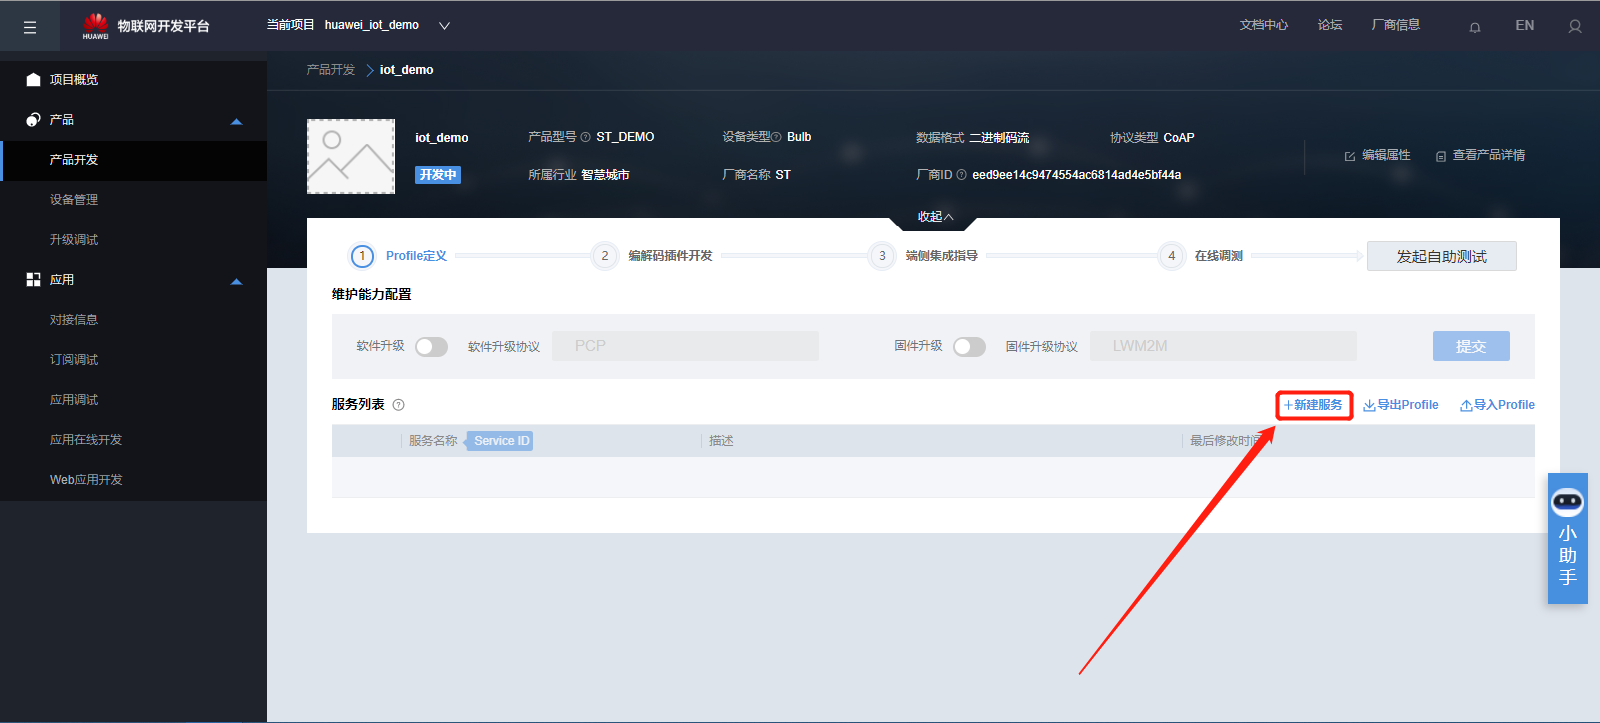Open the 论坛 link
1600x723 pixels.
point(1330,25)
